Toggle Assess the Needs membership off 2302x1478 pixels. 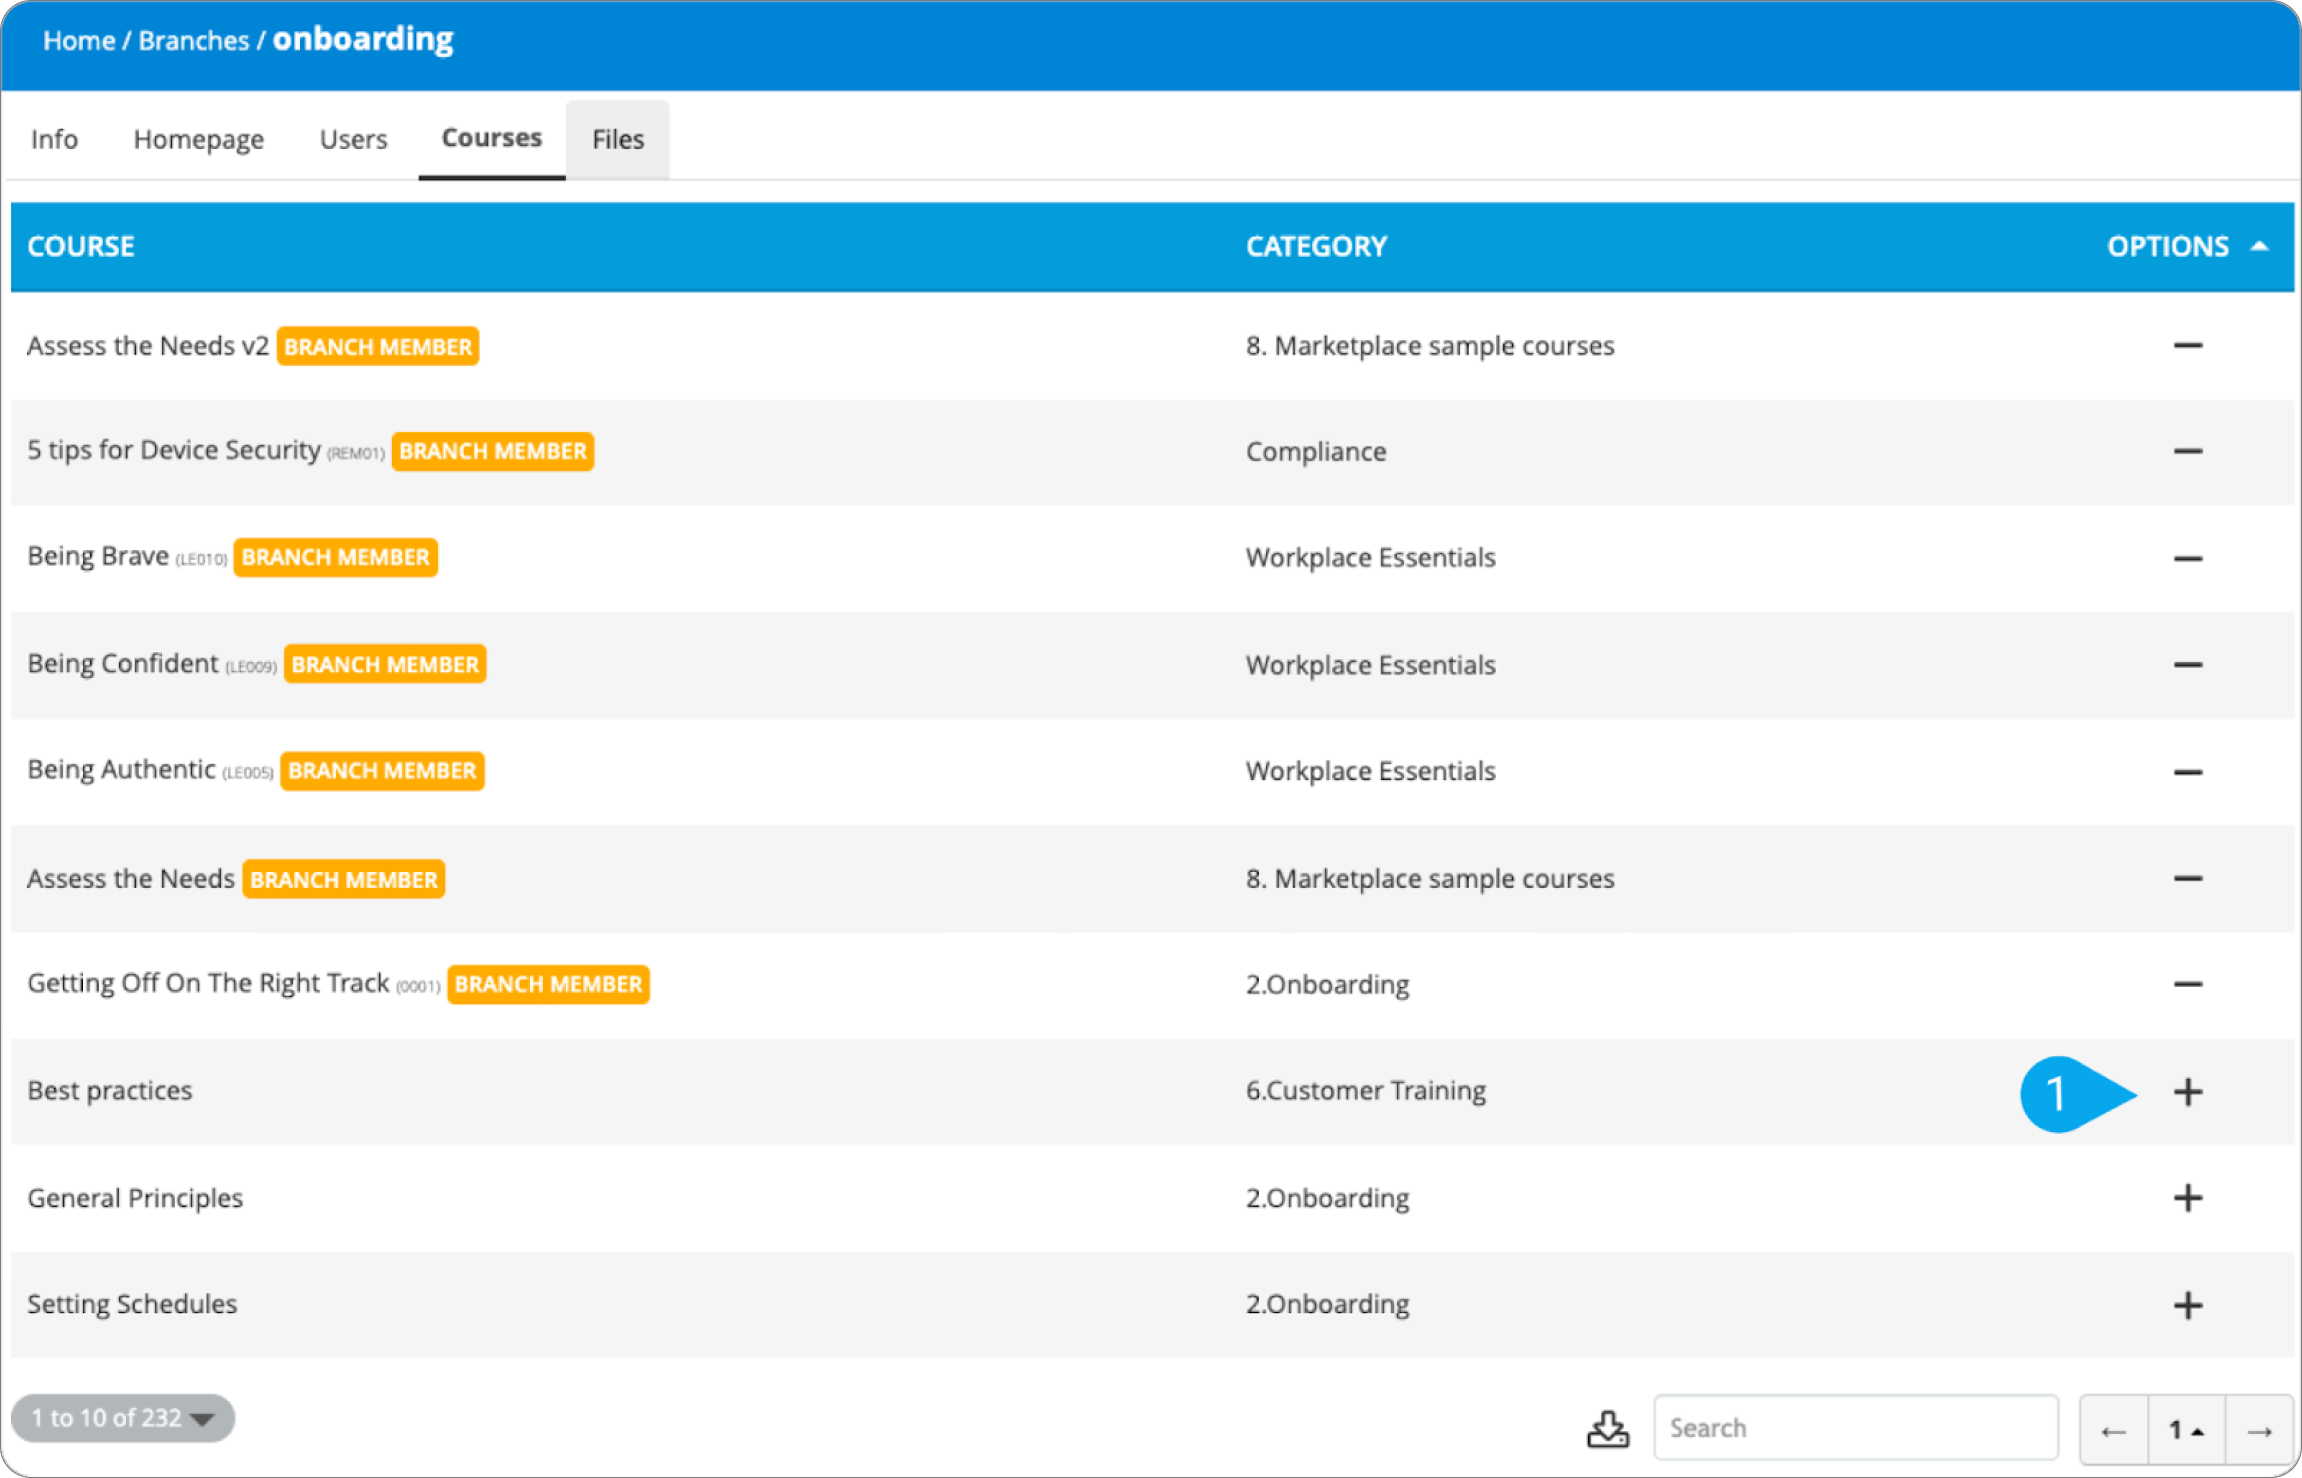point(2187,878)
